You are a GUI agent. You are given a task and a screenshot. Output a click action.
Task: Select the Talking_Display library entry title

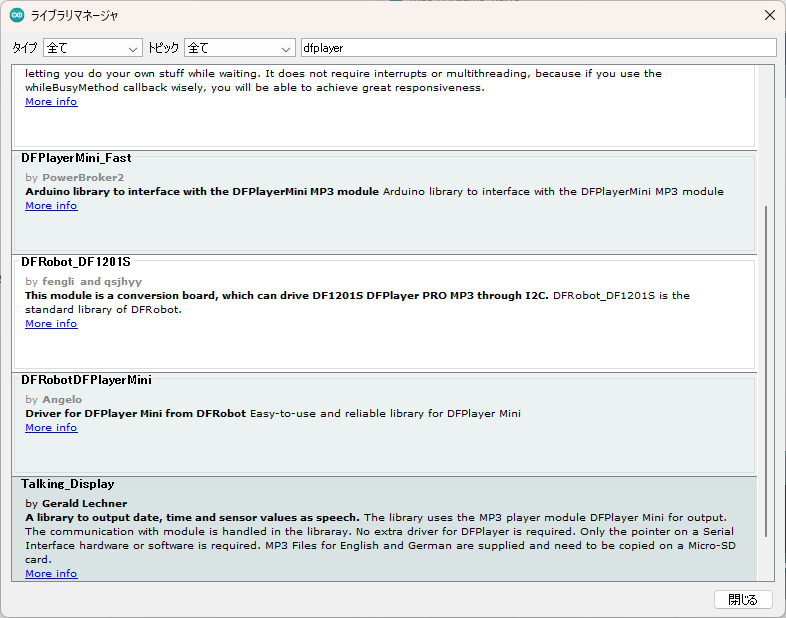coord(68,484)
